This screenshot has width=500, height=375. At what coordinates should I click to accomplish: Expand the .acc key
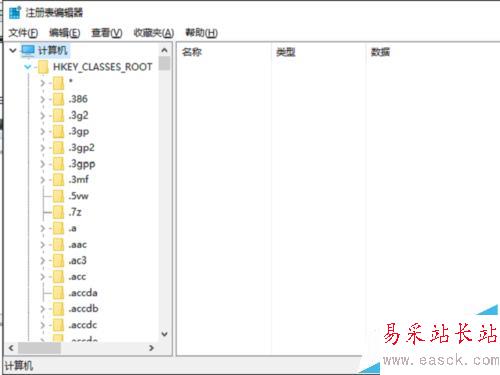[x=43, y=277]
